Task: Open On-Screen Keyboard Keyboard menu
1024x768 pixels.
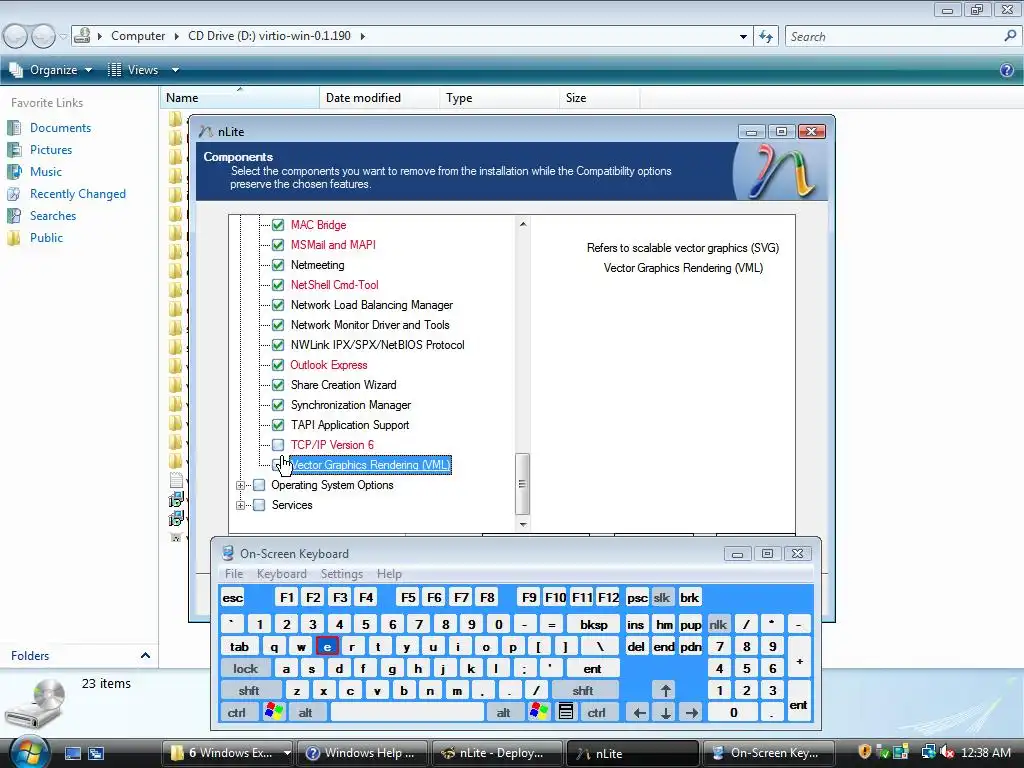Action: click(281, 574)
